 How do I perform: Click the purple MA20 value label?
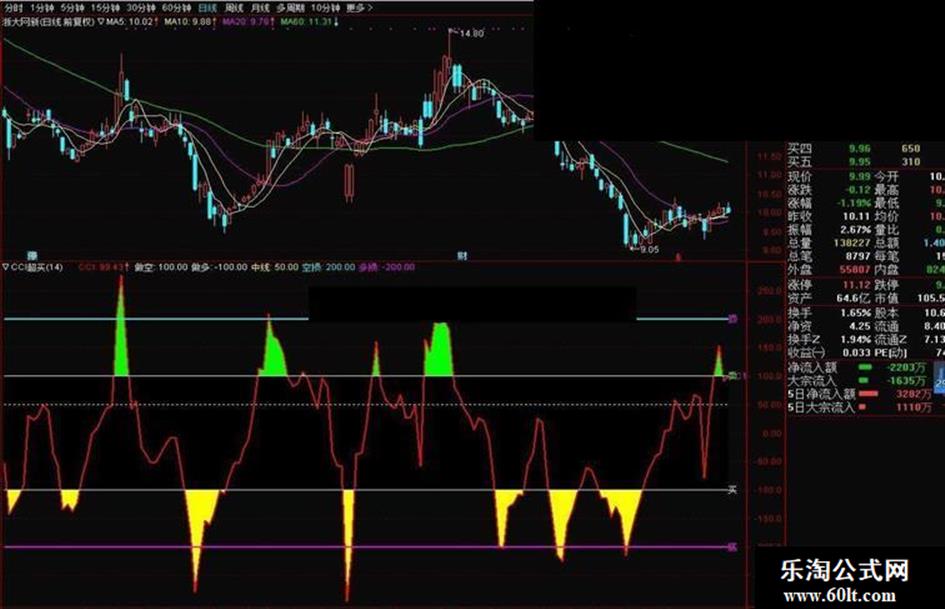coord(248,22)
